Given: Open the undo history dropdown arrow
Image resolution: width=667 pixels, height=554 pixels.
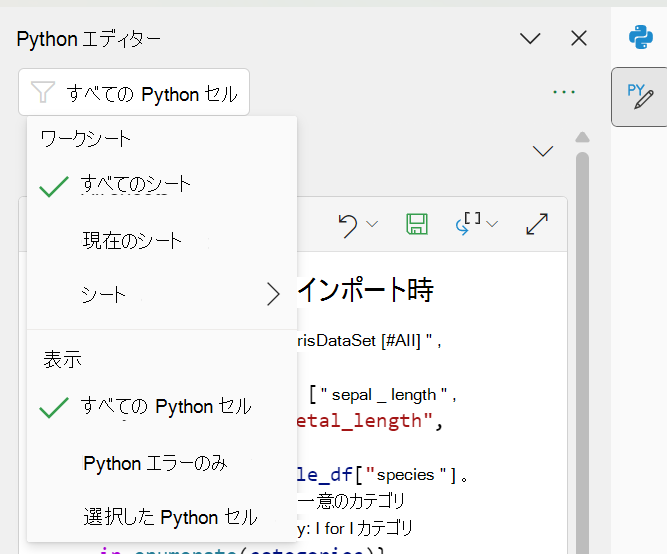Looking at the screenshot, I should pyautogui.click(x=372, y=224).
